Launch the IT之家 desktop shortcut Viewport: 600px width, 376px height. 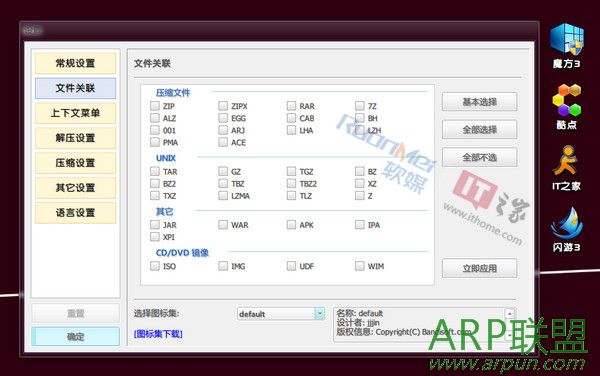(x=566, y=168)
